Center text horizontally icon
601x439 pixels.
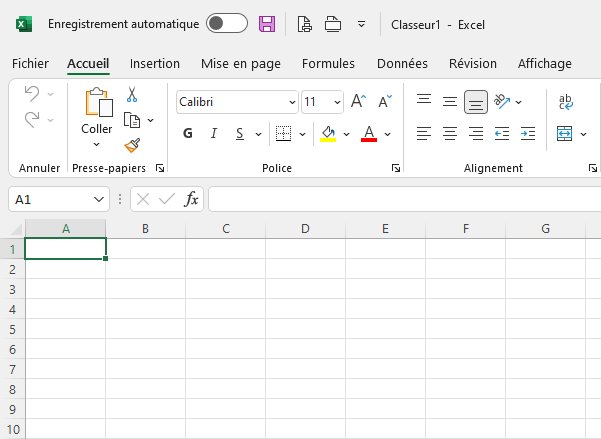coord(450,133)
